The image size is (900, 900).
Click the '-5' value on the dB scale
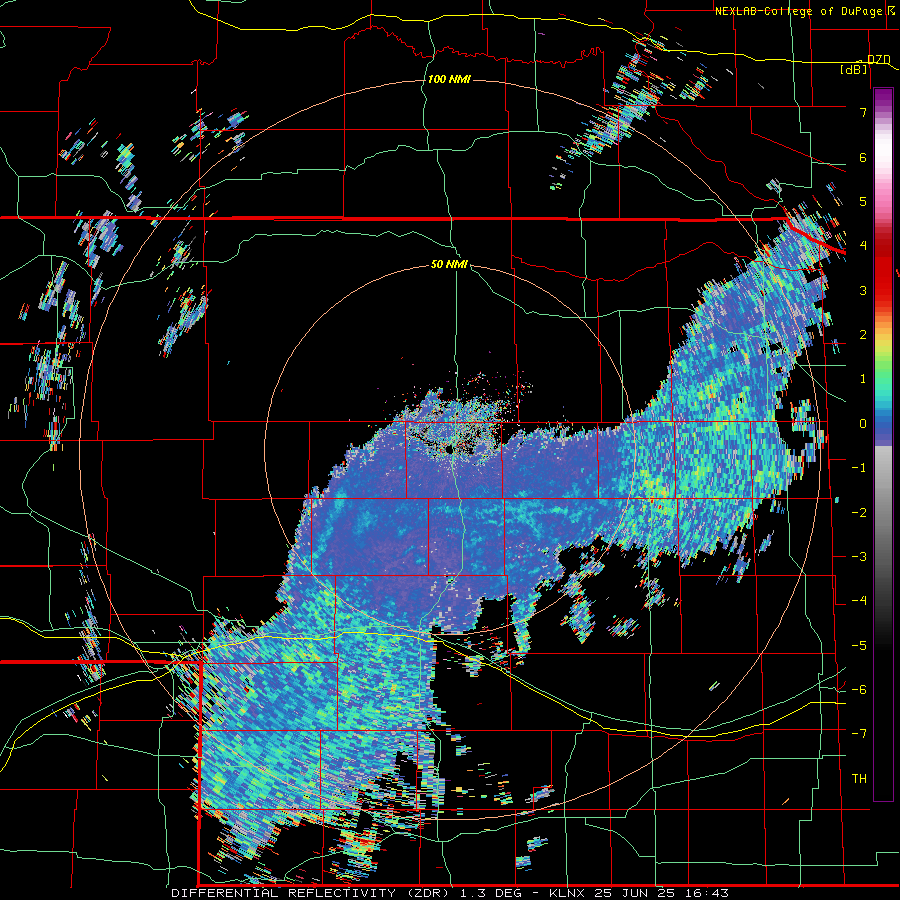[x=859, y=645]
